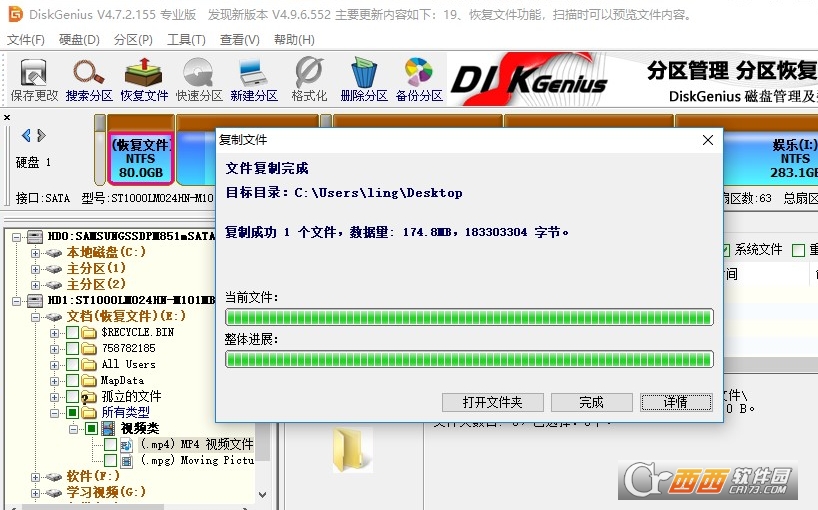This screenshot has height=510, width=818.
Task: Close the 复制文件 dialog
Action: (708, 140)
